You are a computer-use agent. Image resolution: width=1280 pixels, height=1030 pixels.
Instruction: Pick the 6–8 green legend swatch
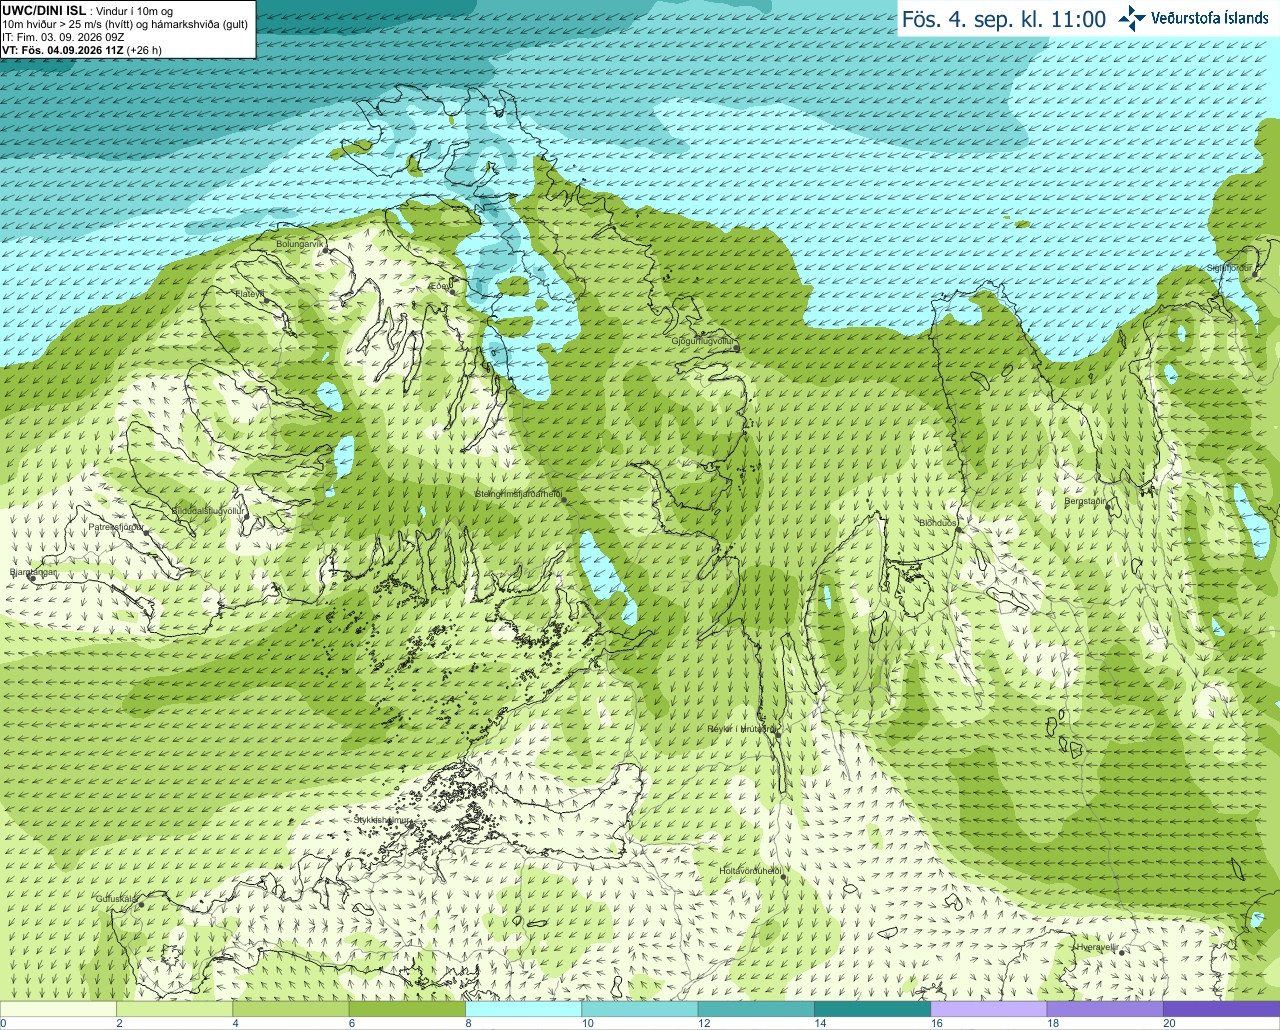click(407, 1010)
